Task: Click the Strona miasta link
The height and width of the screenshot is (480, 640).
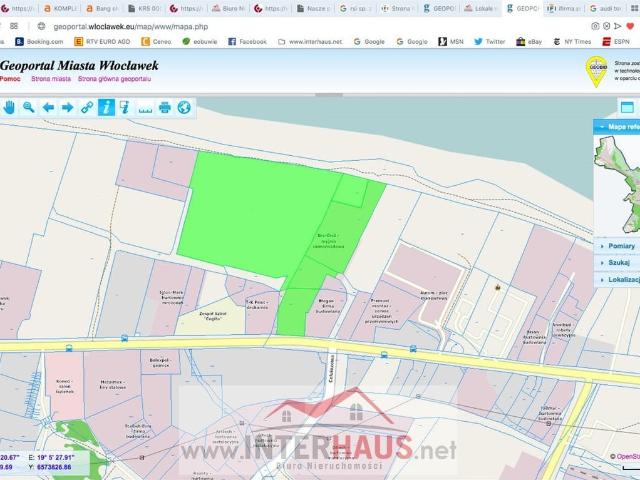Action: click(51, 79)
